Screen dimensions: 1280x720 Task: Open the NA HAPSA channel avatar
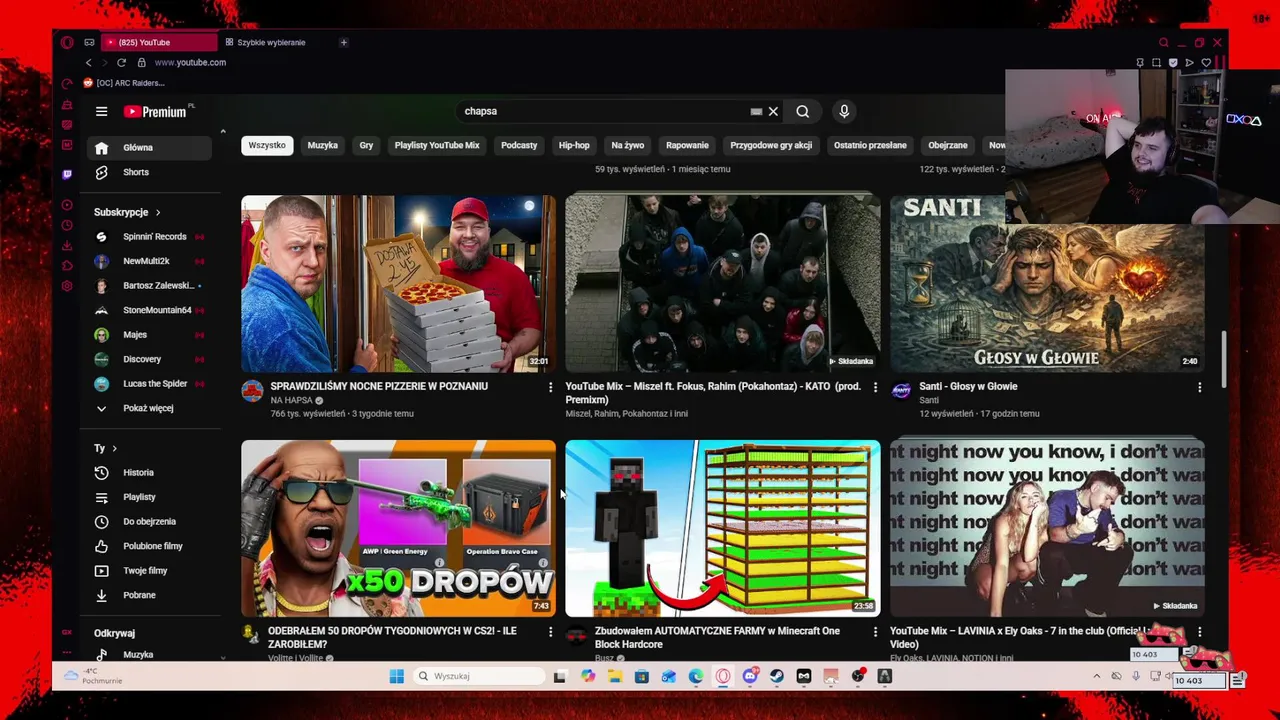pyautogui.click(x=252, y=391)
